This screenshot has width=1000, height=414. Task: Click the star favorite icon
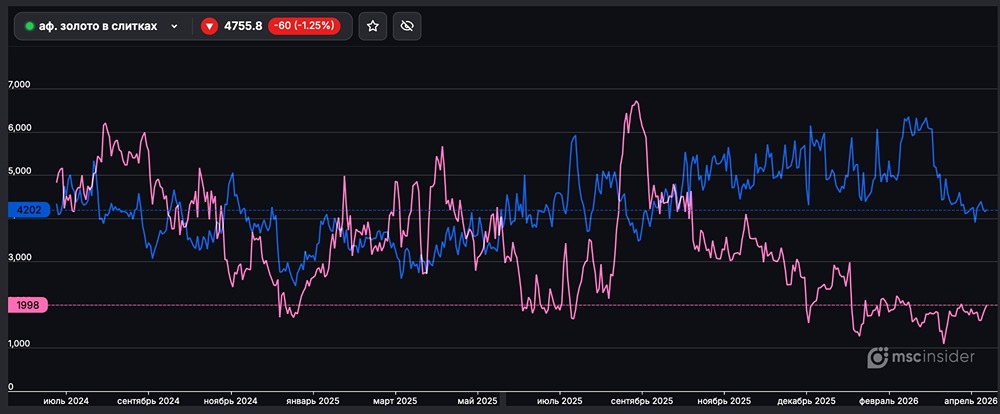pyautogui.click(x=373, y=26)
